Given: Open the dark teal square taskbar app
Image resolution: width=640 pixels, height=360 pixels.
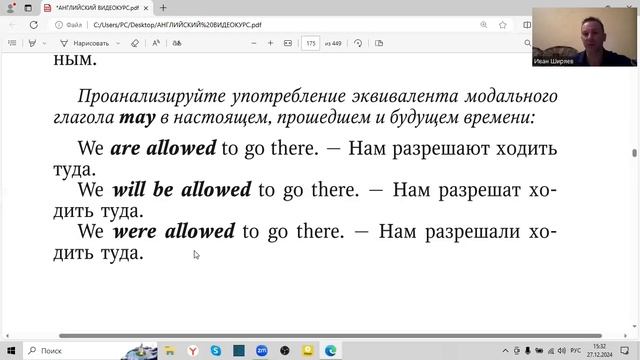Looking at the screenshot, I should 239,351.
